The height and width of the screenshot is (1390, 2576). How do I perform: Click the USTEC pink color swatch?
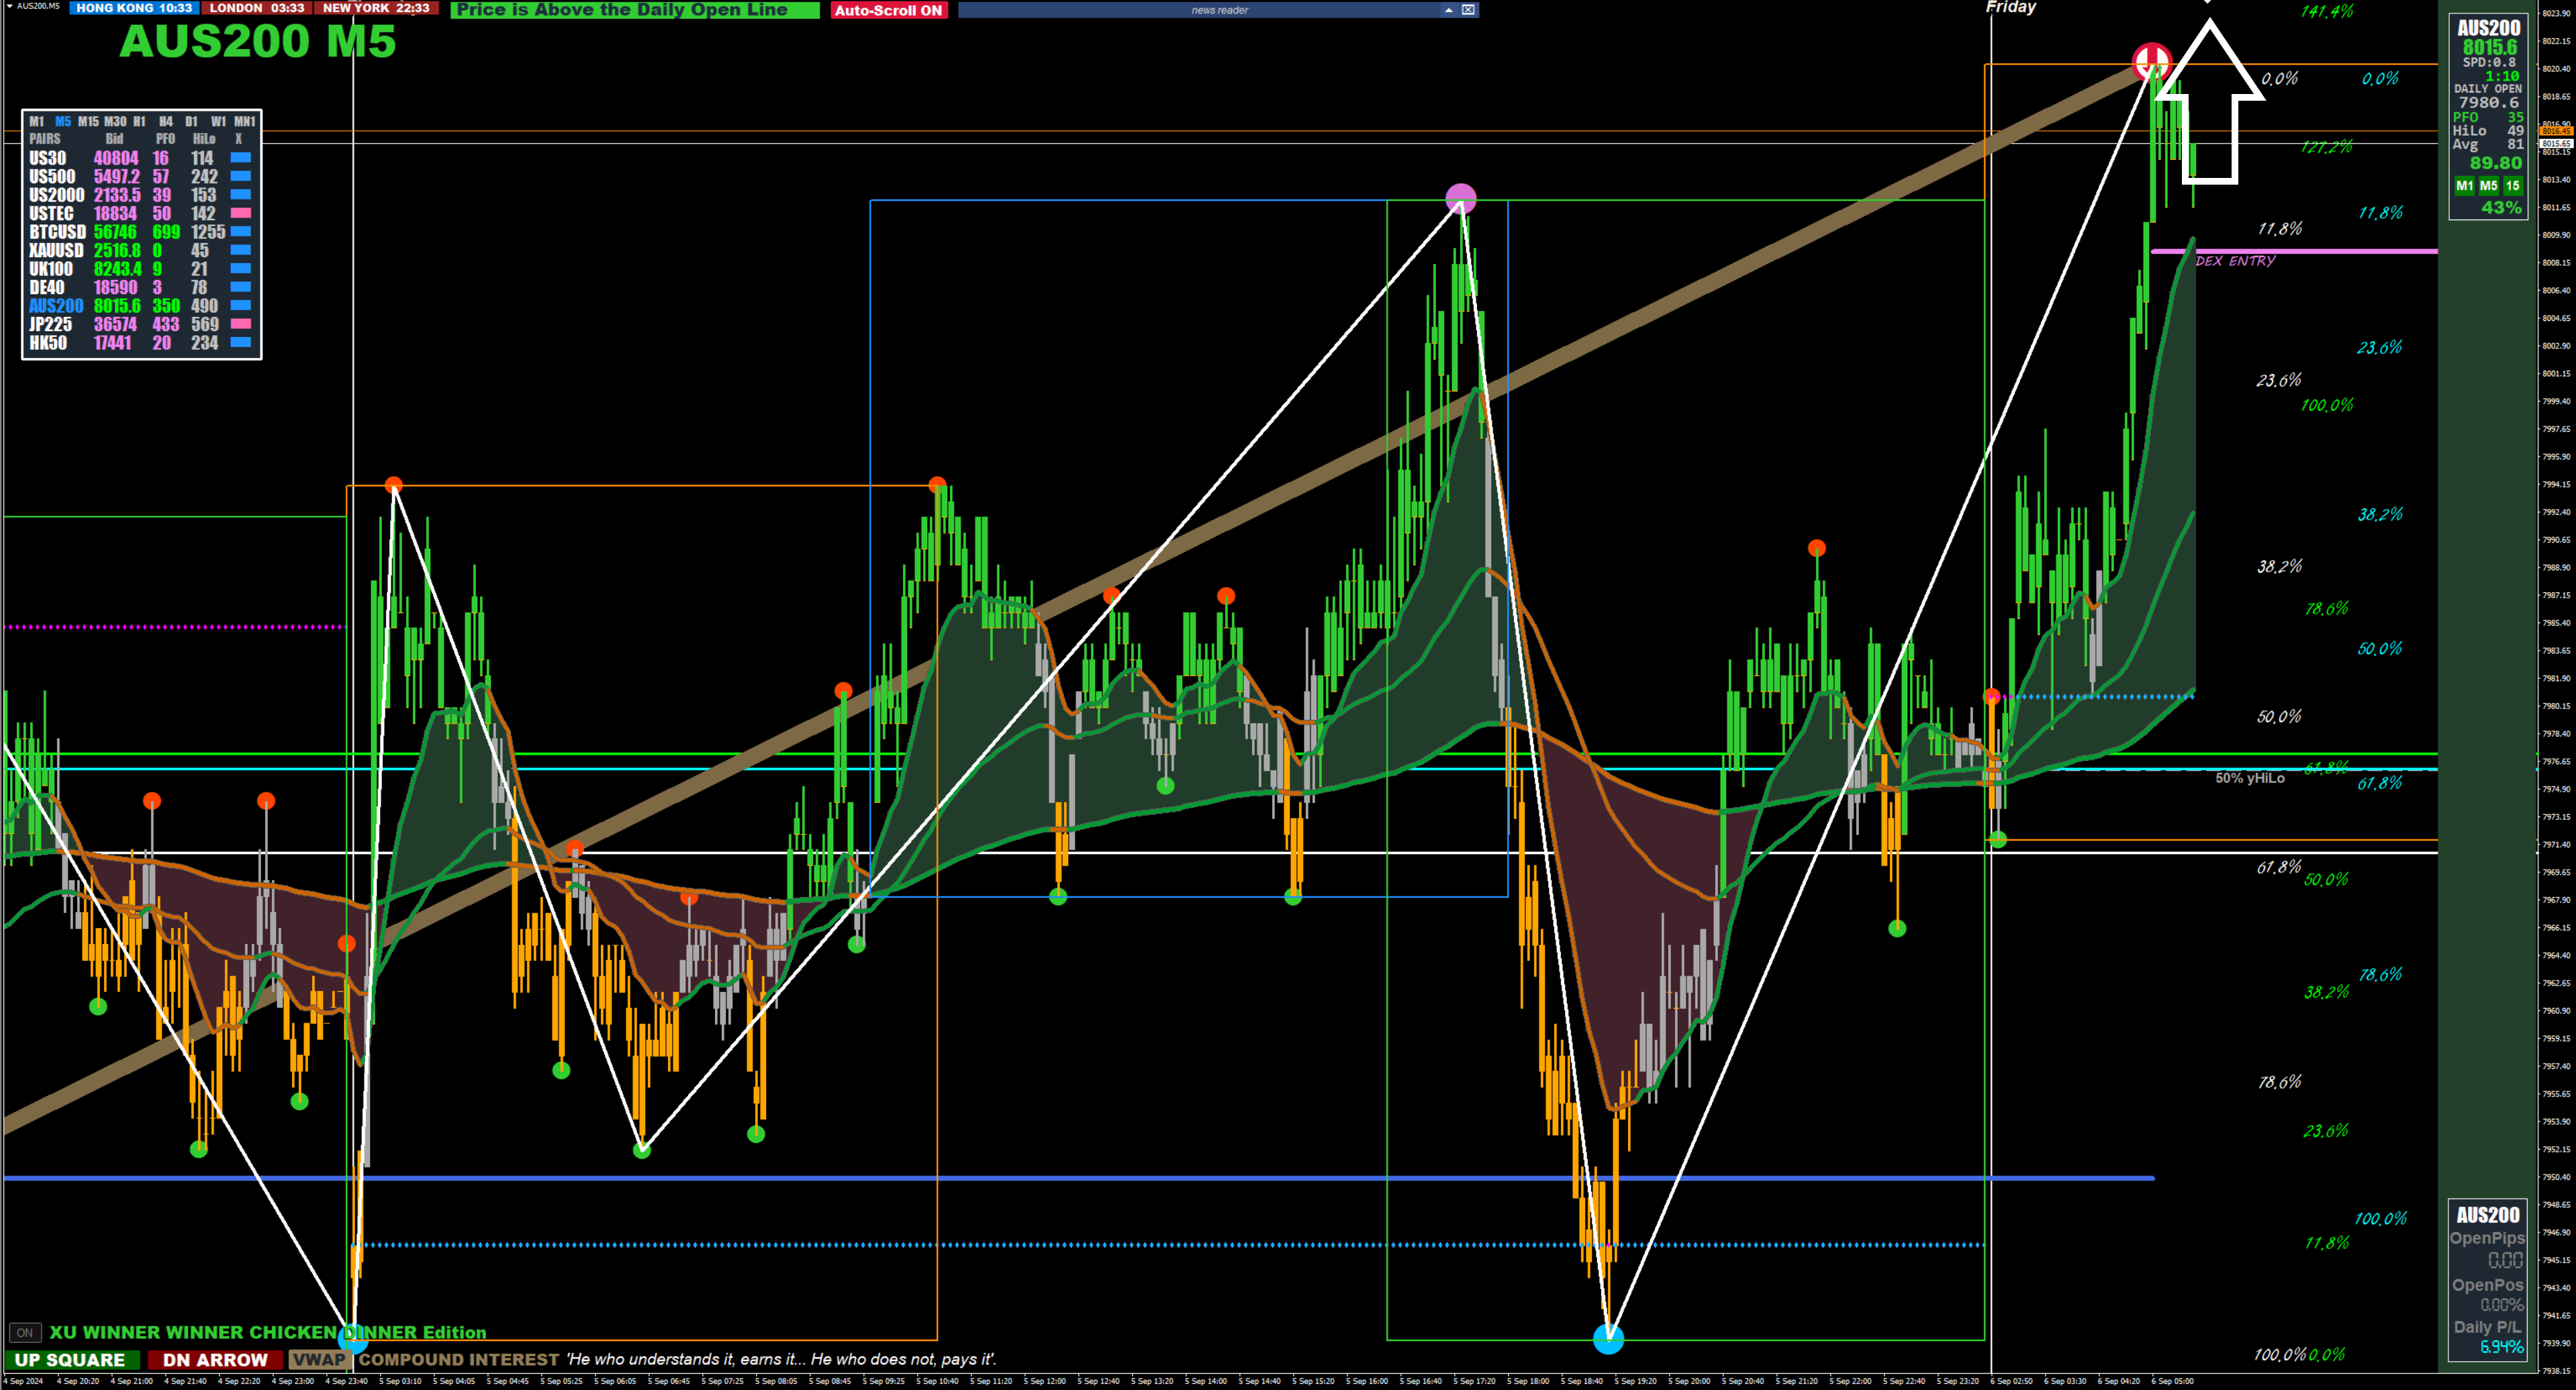(241, 213)
